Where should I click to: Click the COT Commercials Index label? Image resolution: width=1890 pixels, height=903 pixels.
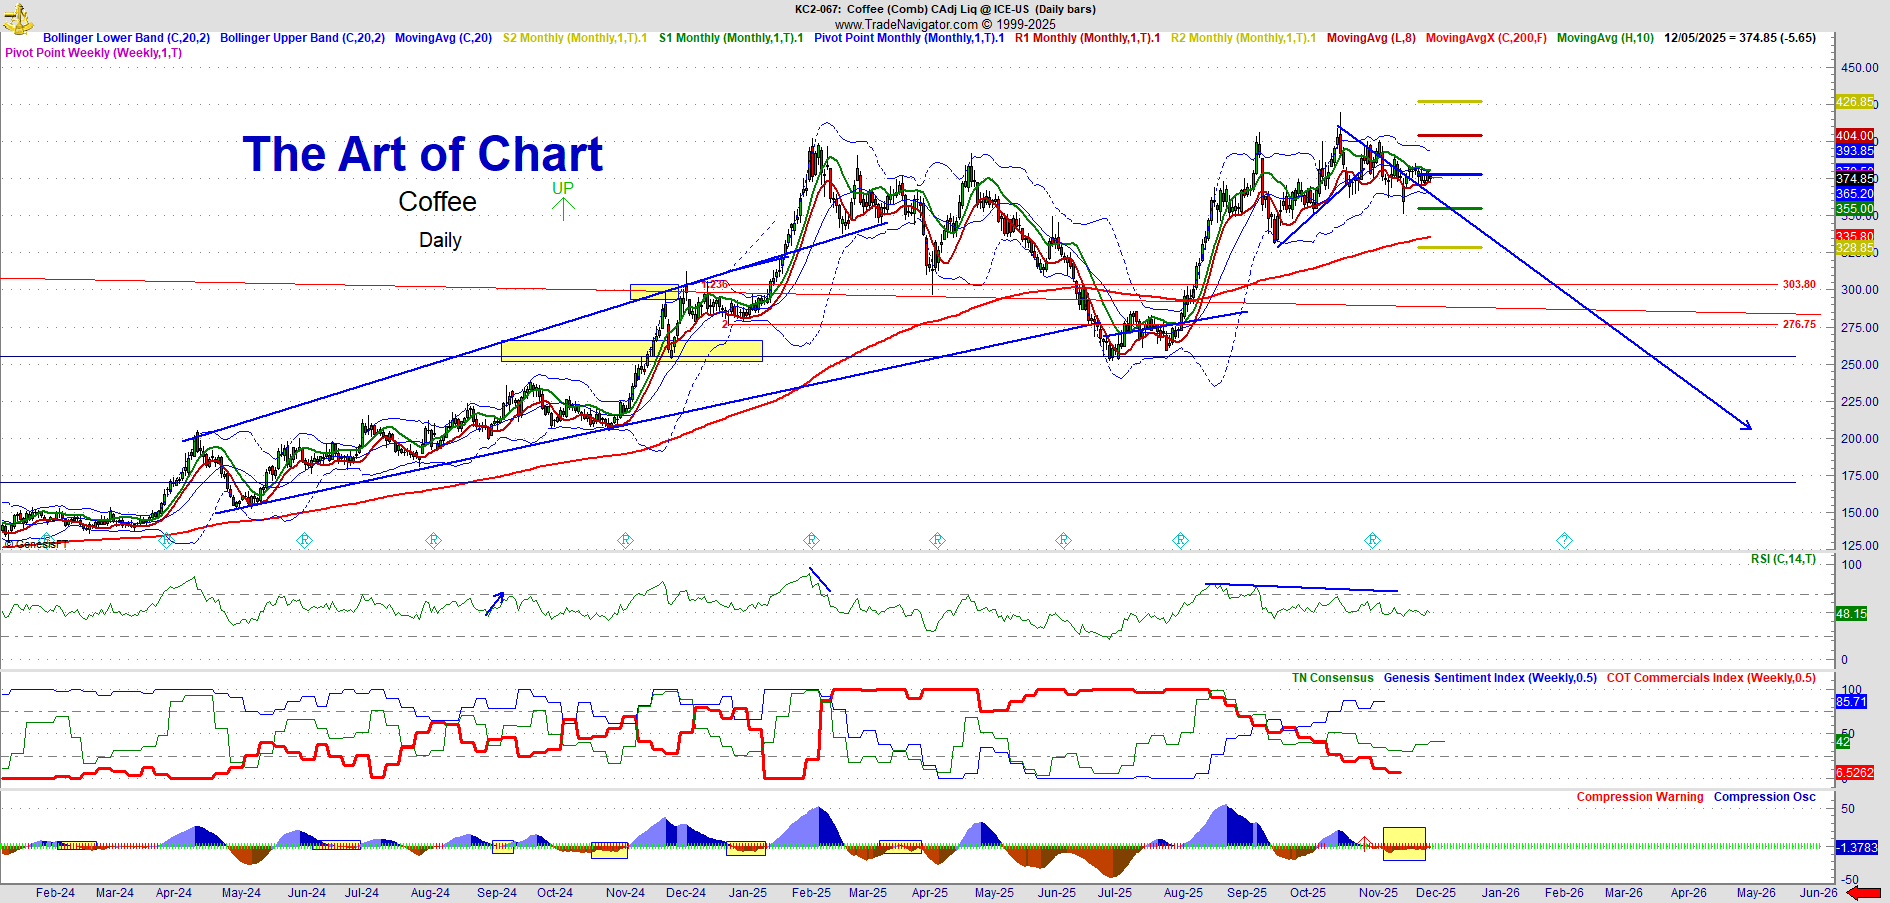(1711, 678)
